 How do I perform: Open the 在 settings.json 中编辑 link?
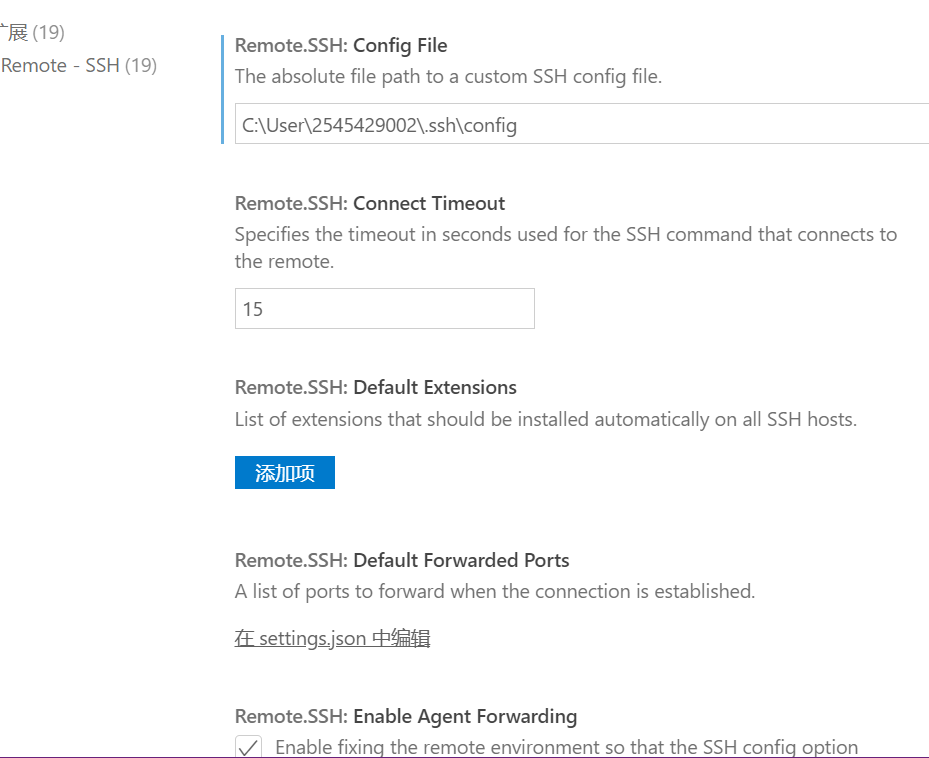point(332,639)
